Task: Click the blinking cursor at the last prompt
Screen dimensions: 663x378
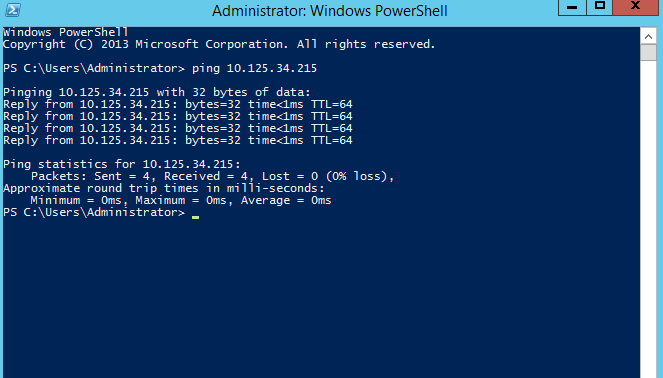Action: 195,217
